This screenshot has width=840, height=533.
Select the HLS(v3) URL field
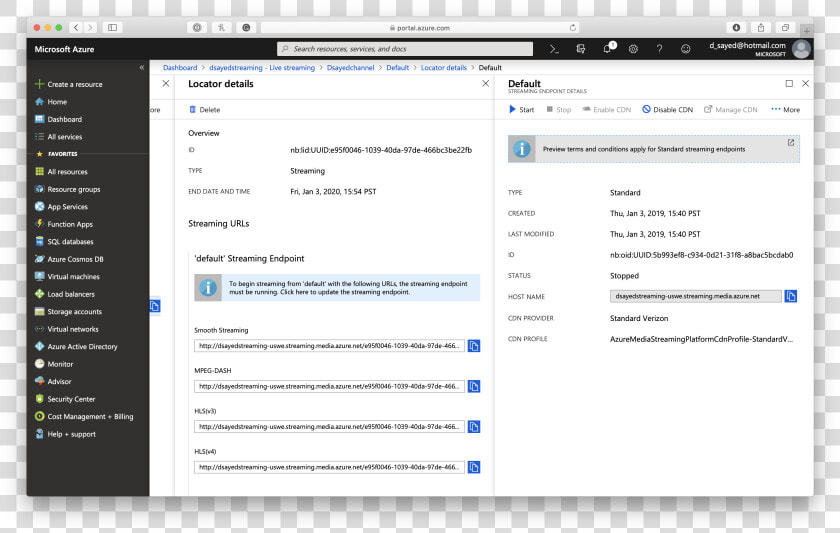coord(329,427)
